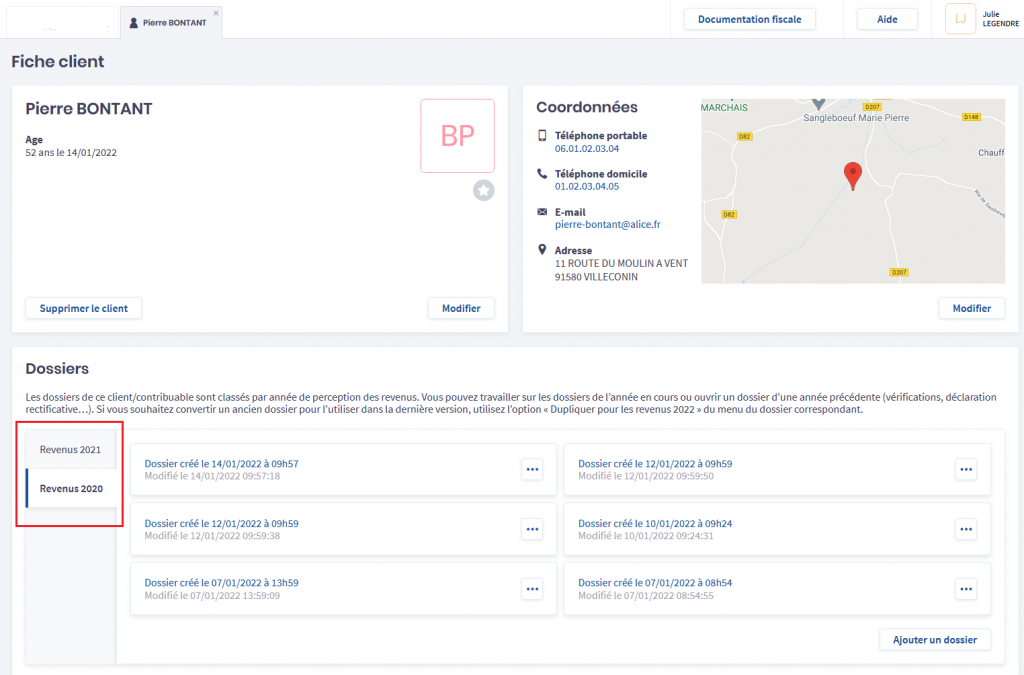Select the Revenus 2020 tab

tap(71, 489)
